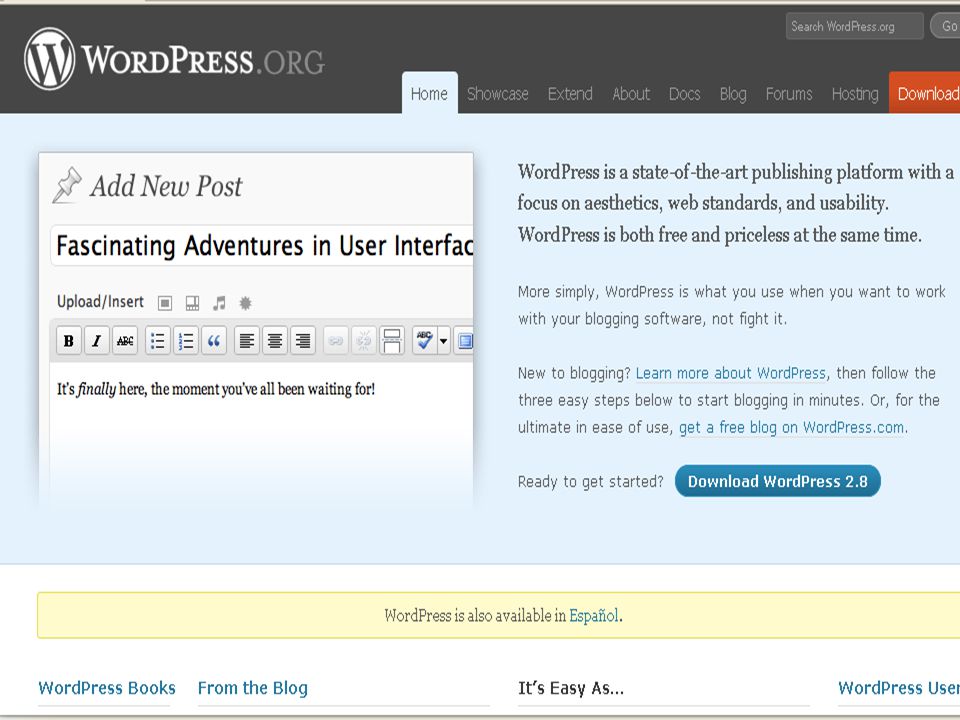Insert an ordered numbered list

pyautogui.click(x=186, y=340)
